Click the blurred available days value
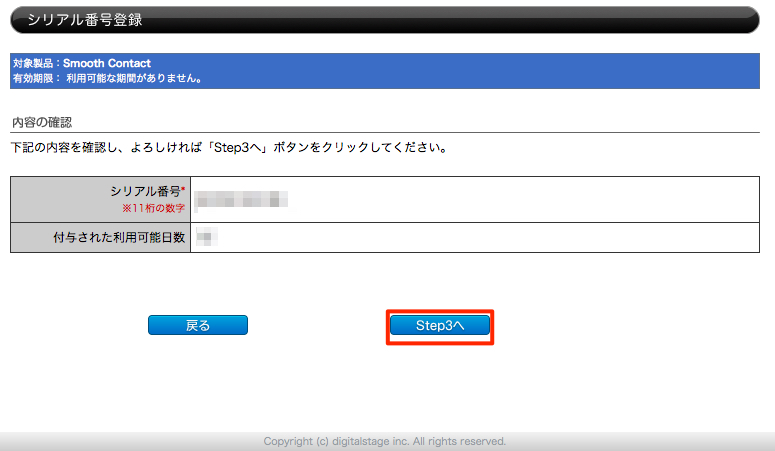Viewport: 775px width, 451px height. [207, 237]
